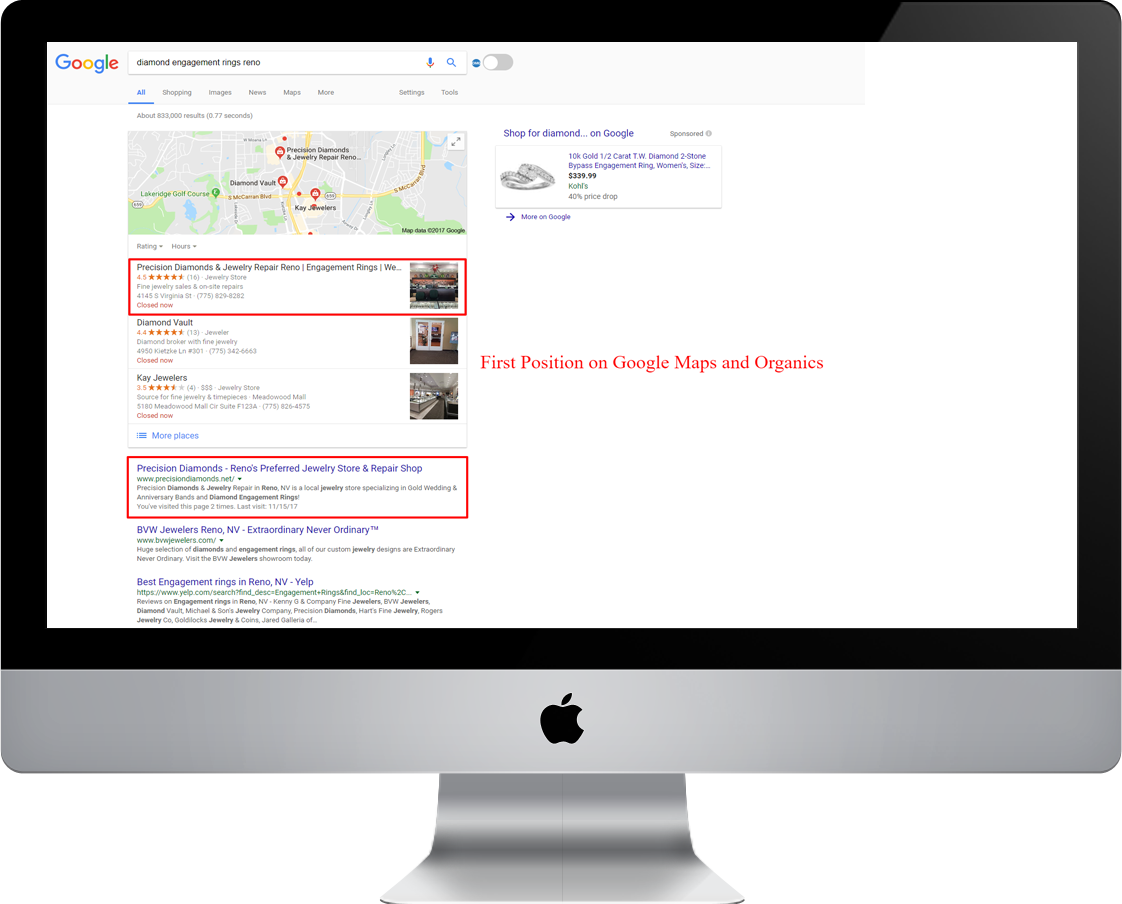Click the $339.99 price text
The width and height of the screenshot is (1122, 904).
(582, 176)
